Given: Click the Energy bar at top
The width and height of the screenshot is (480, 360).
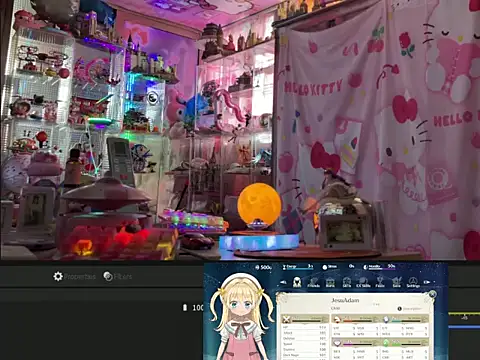Looking at the screenshot, I should 298,267.
